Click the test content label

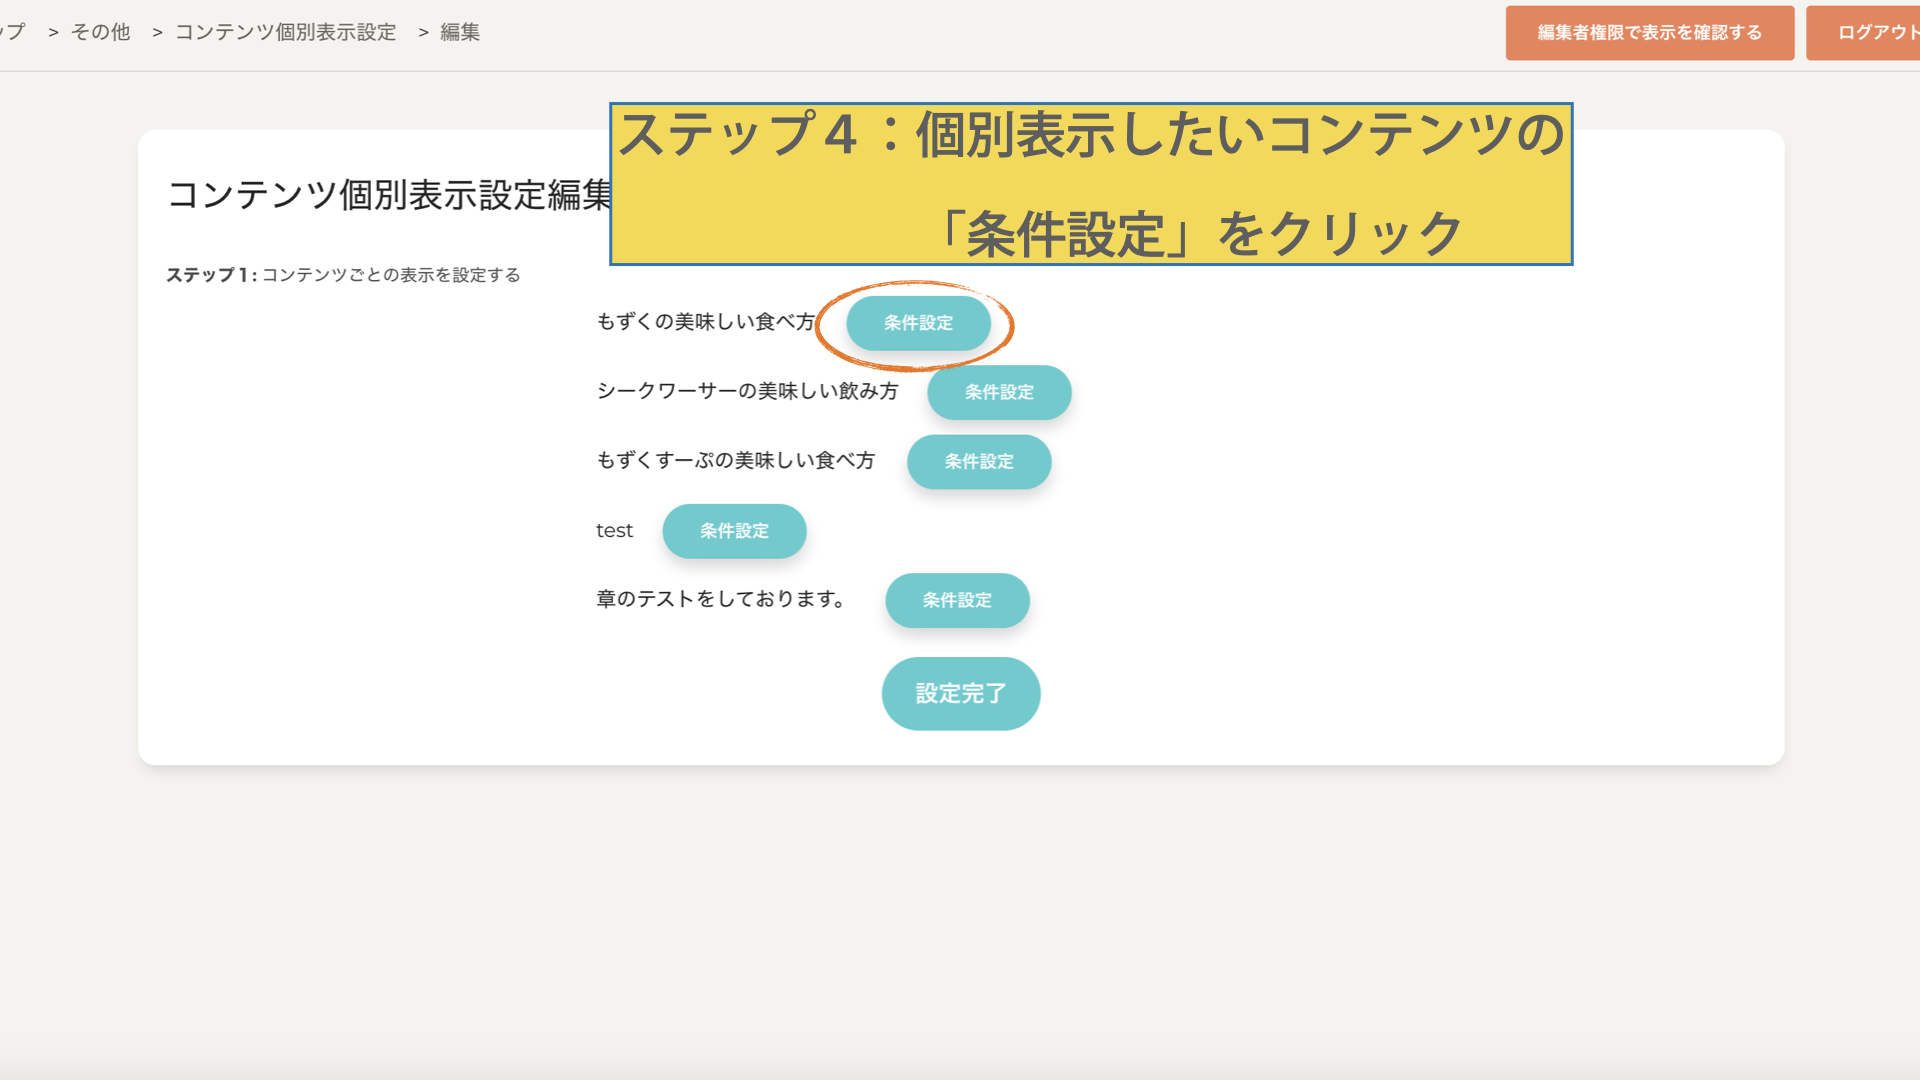tap(614, 531)
